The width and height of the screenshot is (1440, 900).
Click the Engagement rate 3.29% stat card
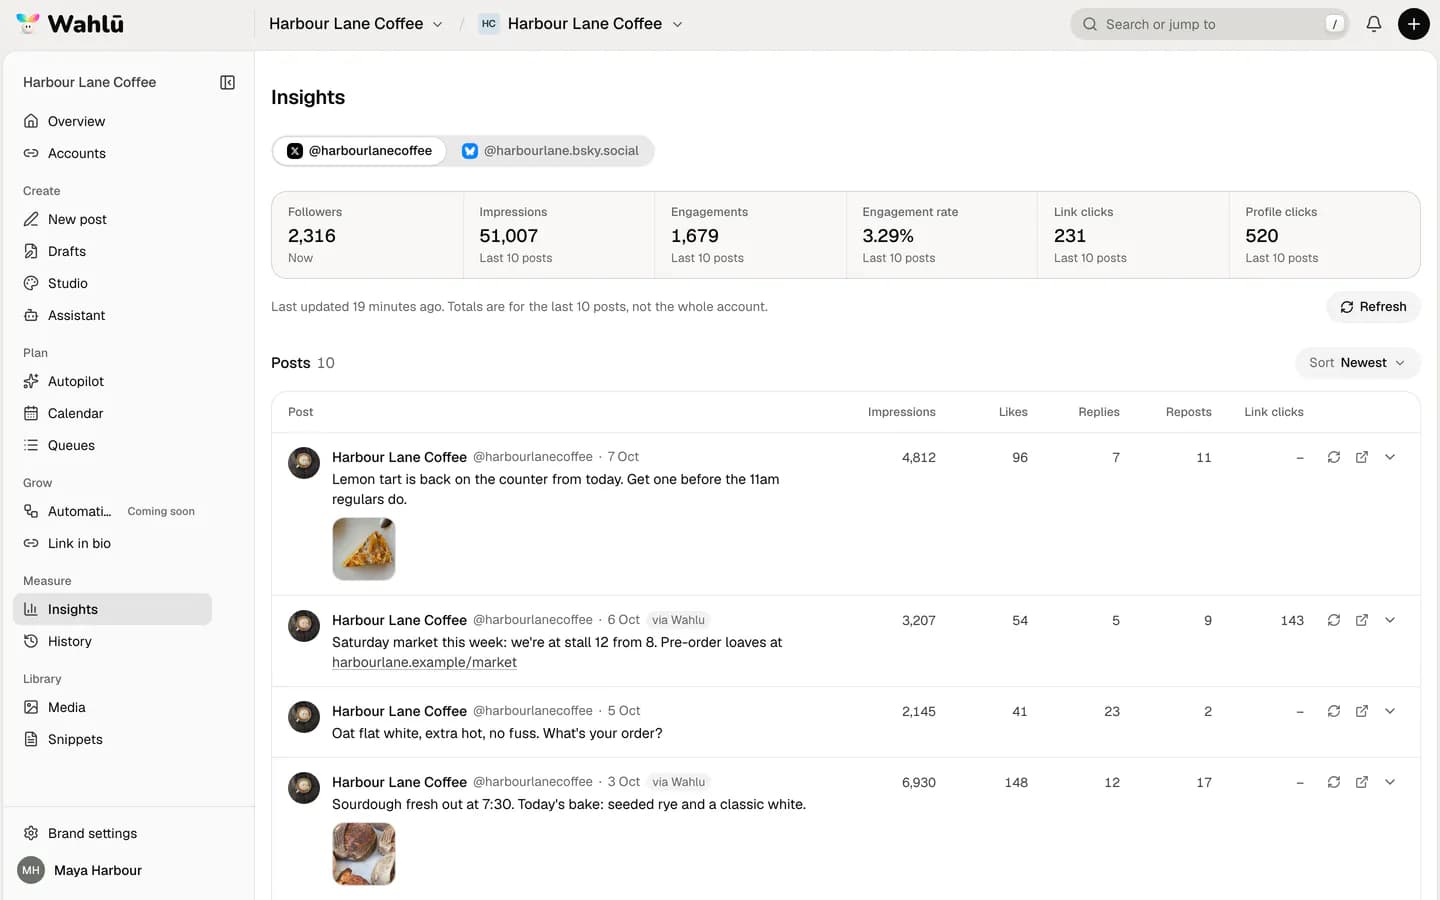click(942, 235)
